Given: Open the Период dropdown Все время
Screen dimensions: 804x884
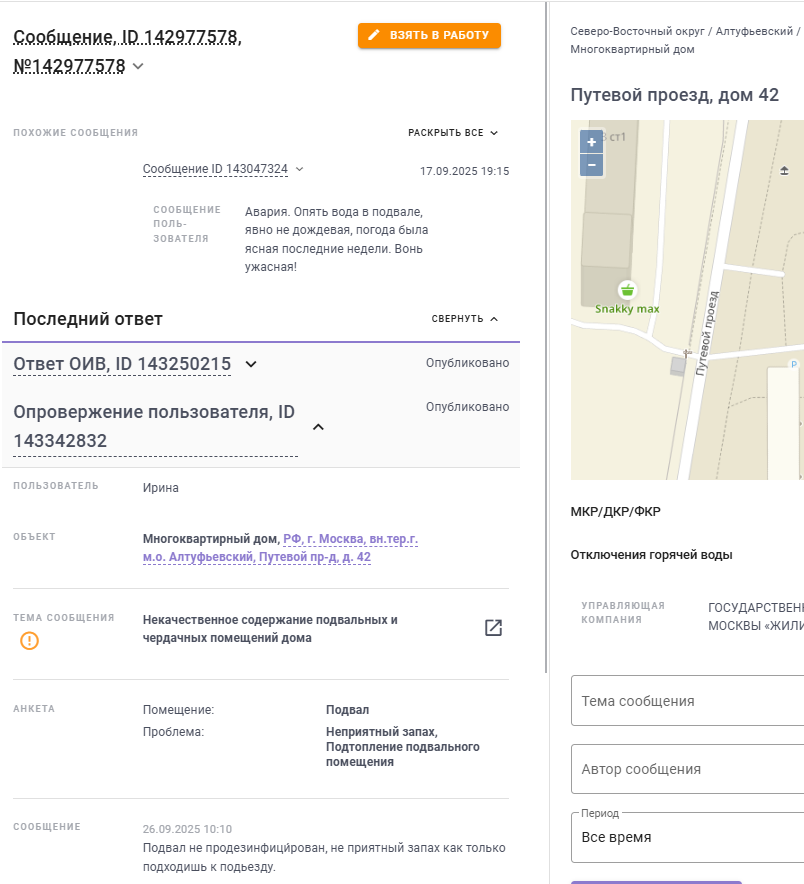Looking at the screenshot, I should (x=690, y=837).
